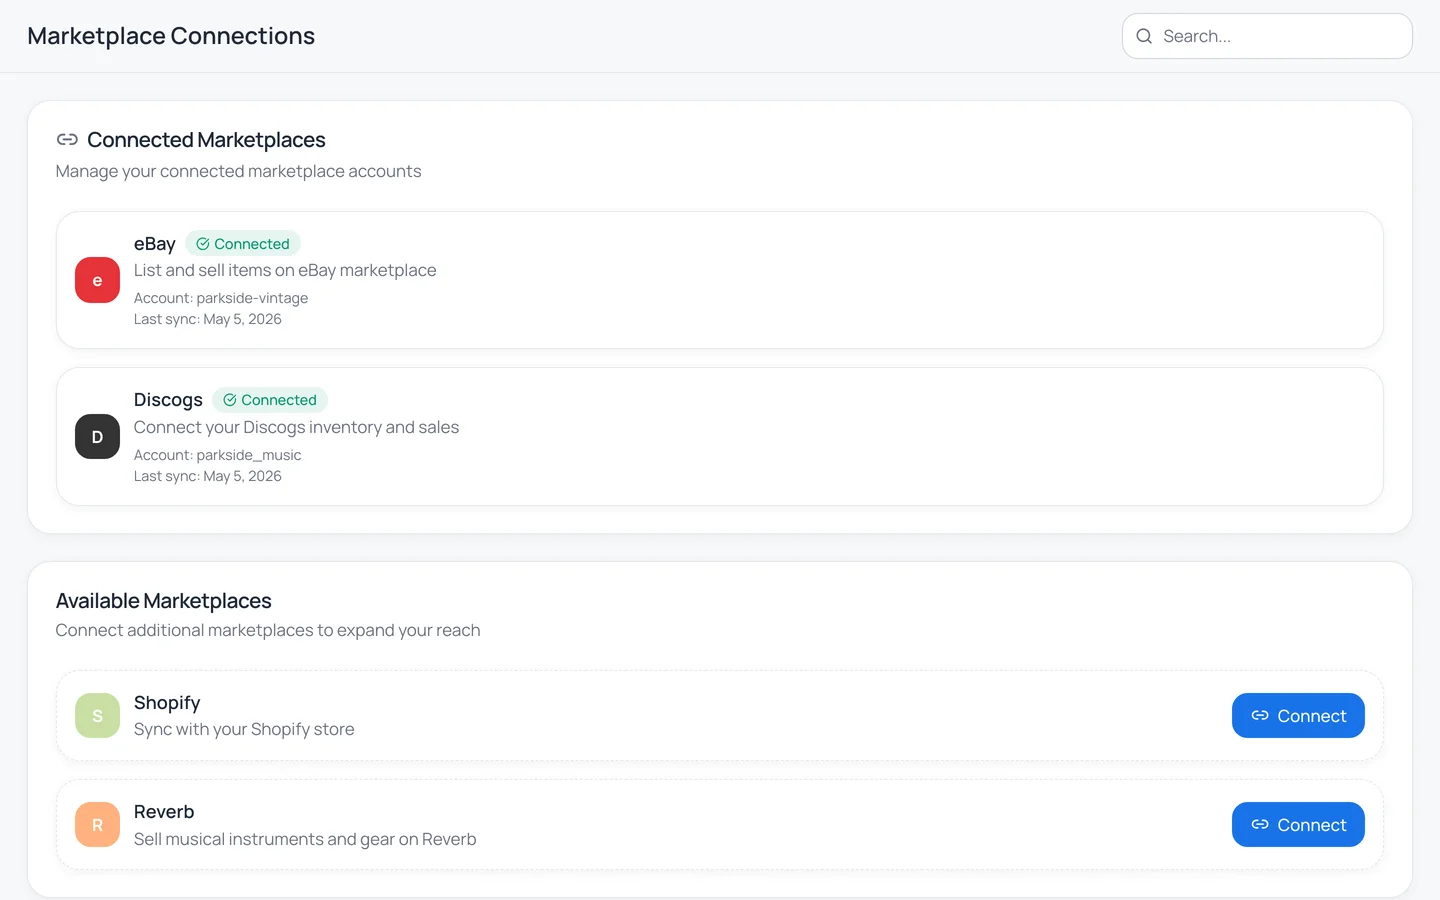Select the Discogs marketplace name
Image resolution: width=1440 pixels, height=900 pixels.
(x=168, y=400)
